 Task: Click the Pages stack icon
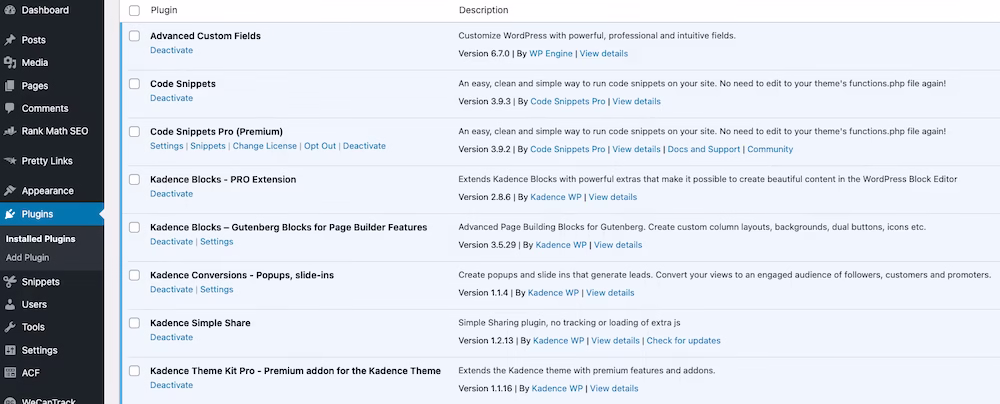pos(10,86)
